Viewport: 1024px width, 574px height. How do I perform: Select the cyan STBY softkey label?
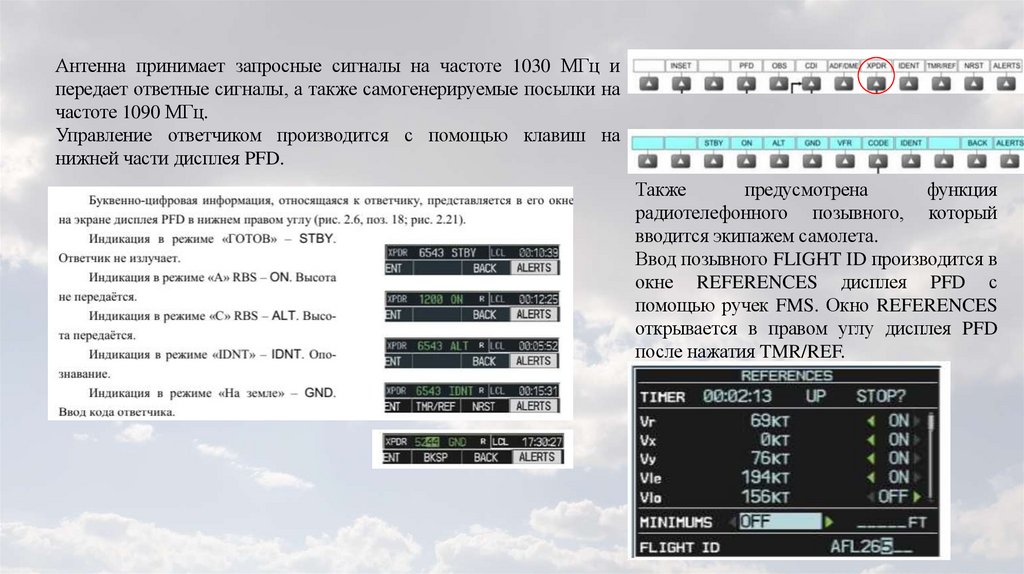pyautogui.click(x=713, y=142)
